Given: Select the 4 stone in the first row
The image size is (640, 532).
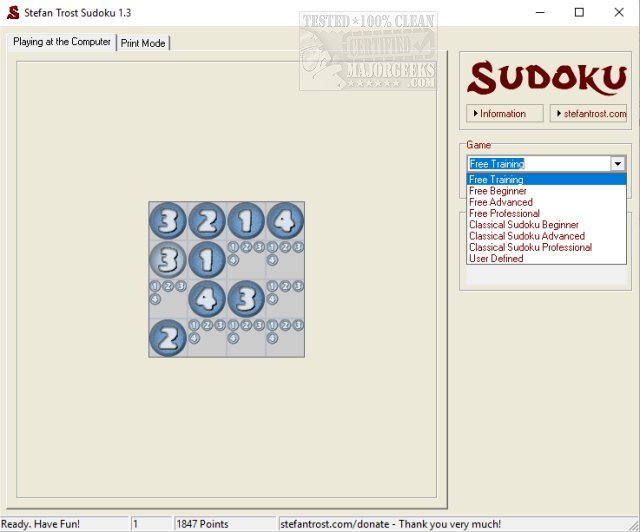Looking at the screenshot, I should coord(285,221).
